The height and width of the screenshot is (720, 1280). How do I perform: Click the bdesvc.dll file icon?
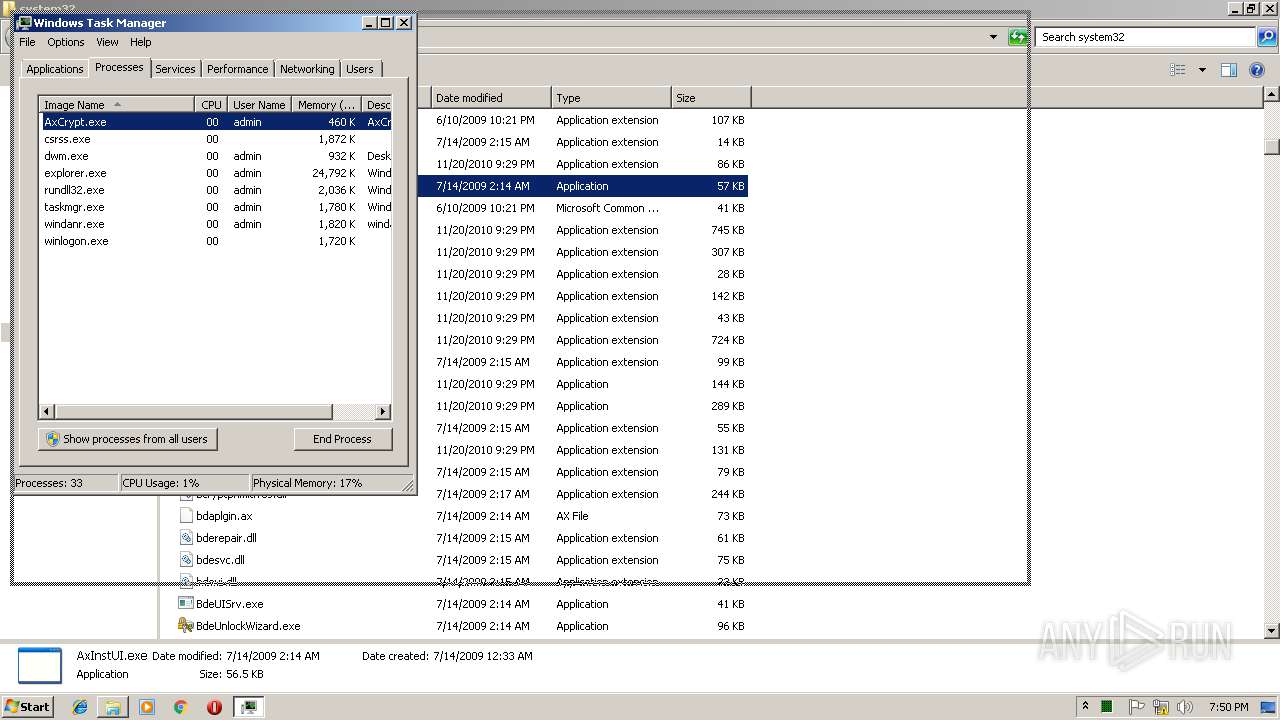coord(186,560)
